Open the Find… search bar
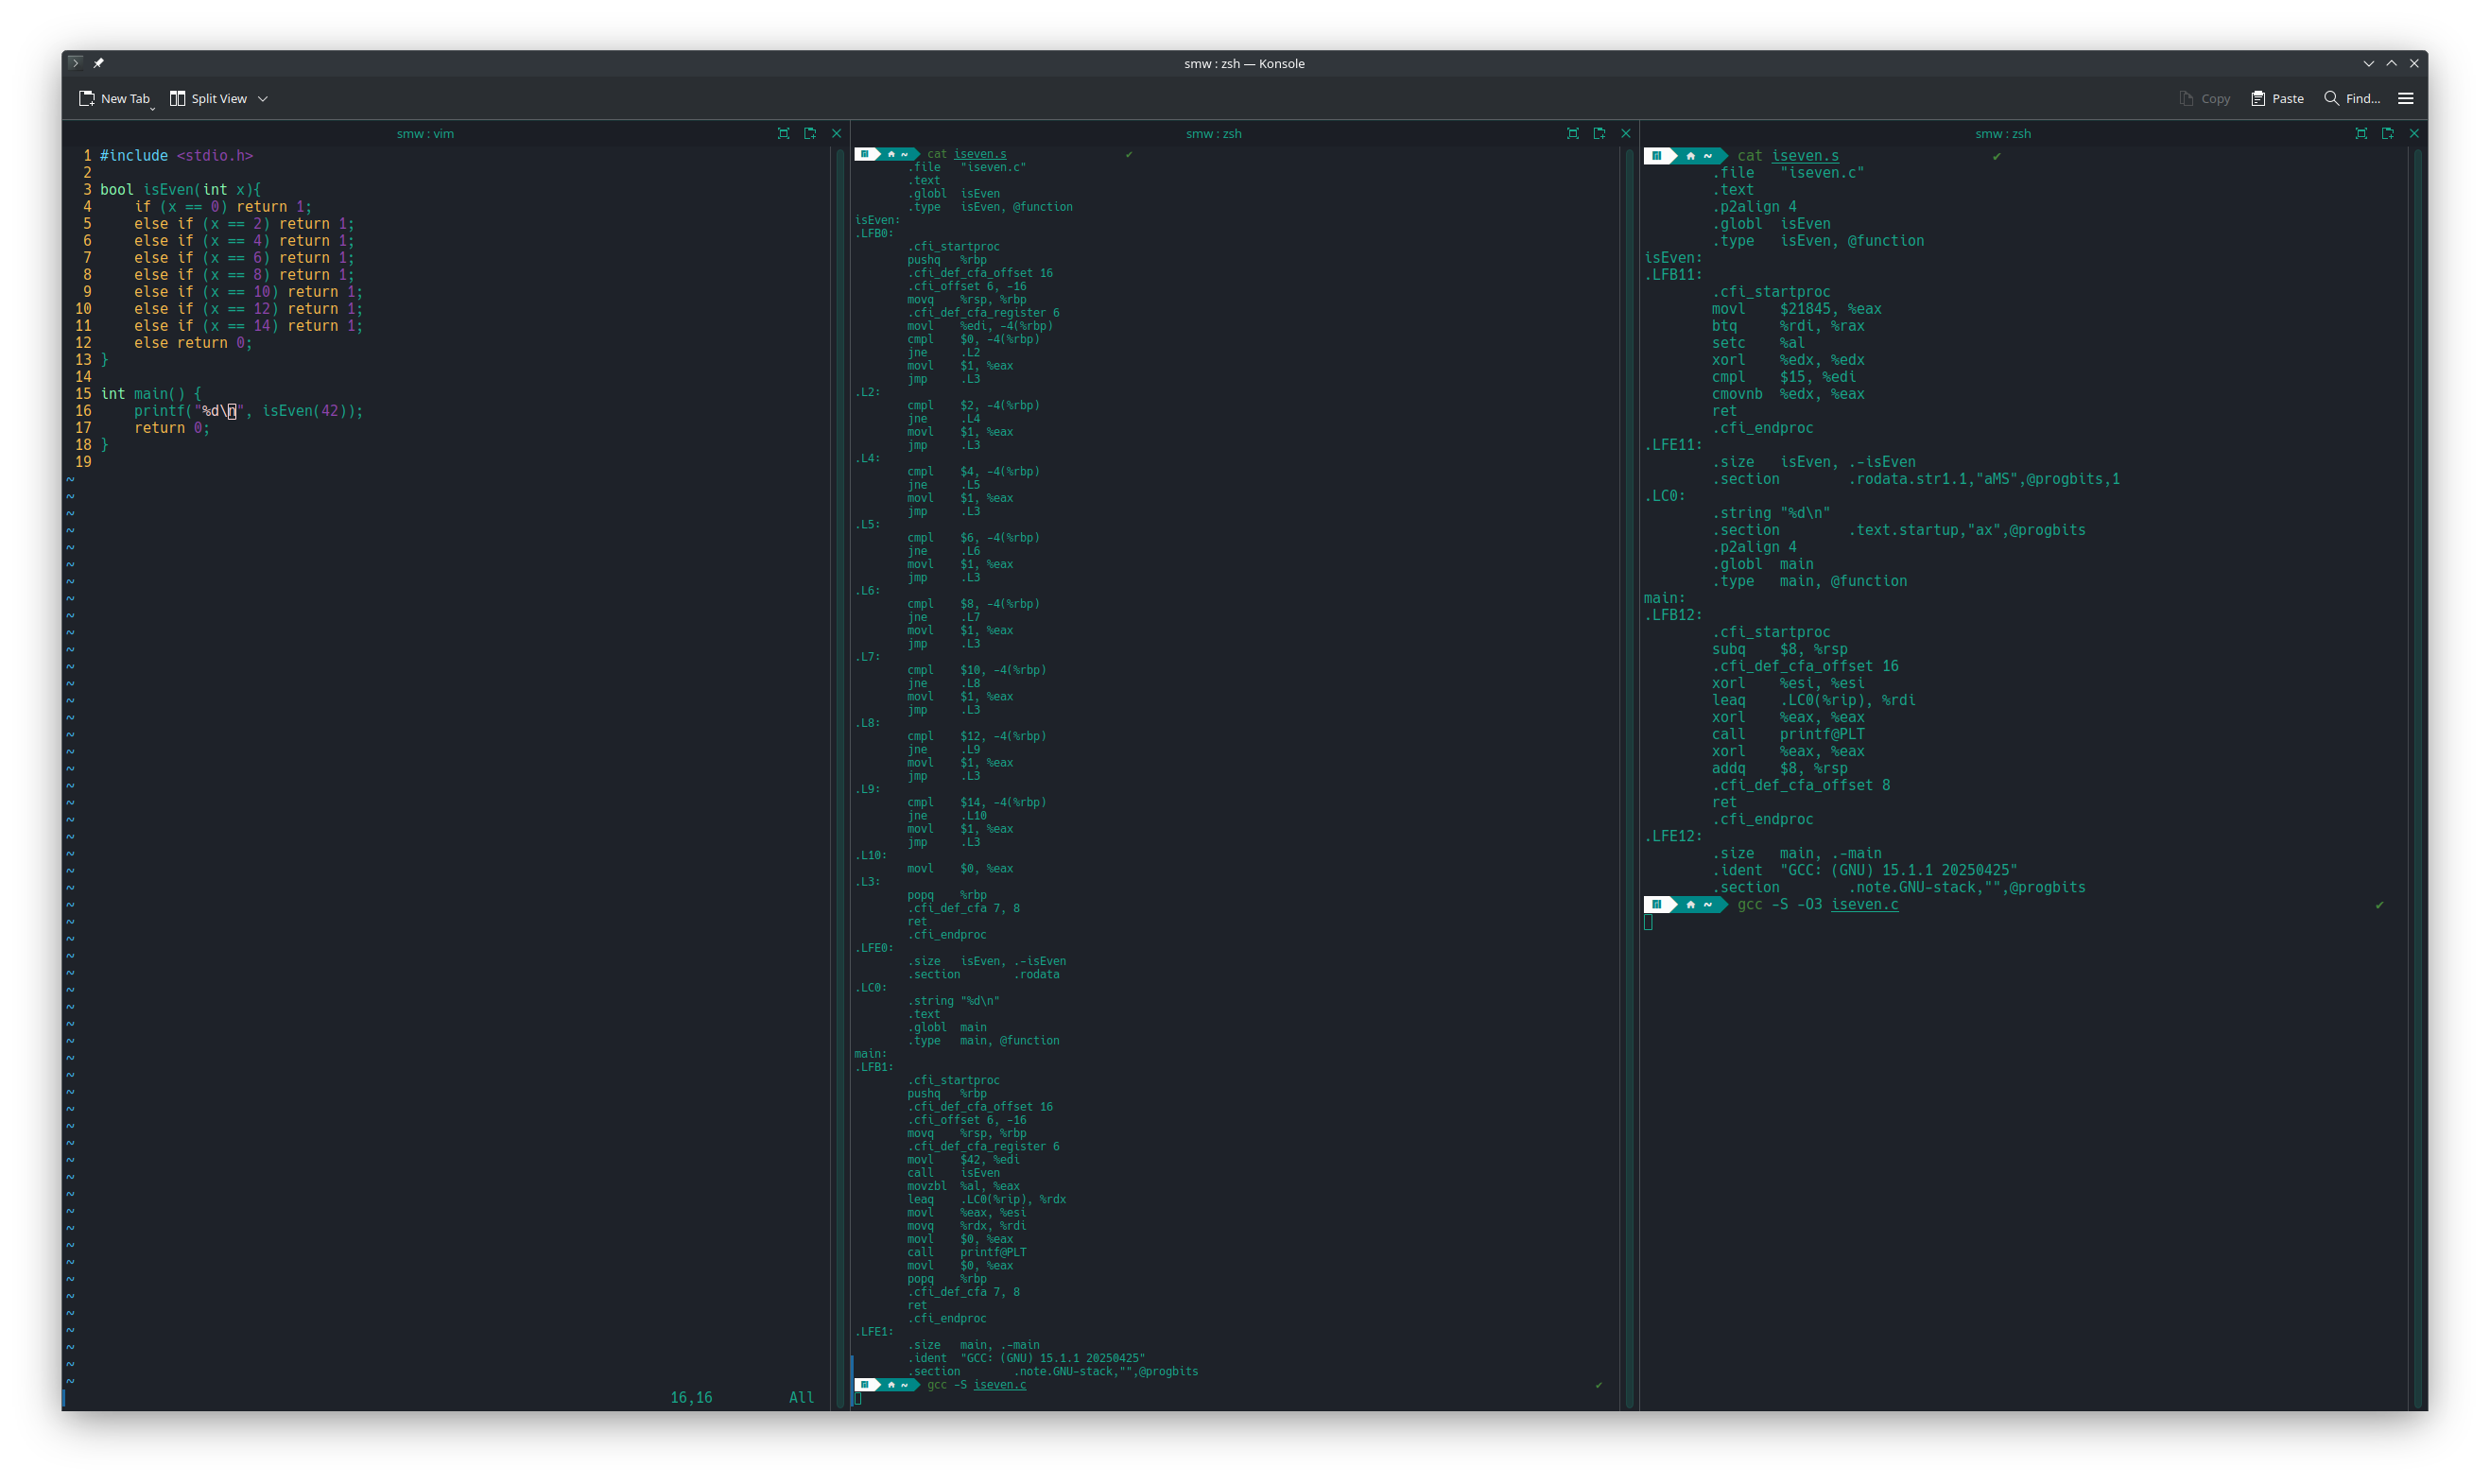 [x=2352, y=98]
